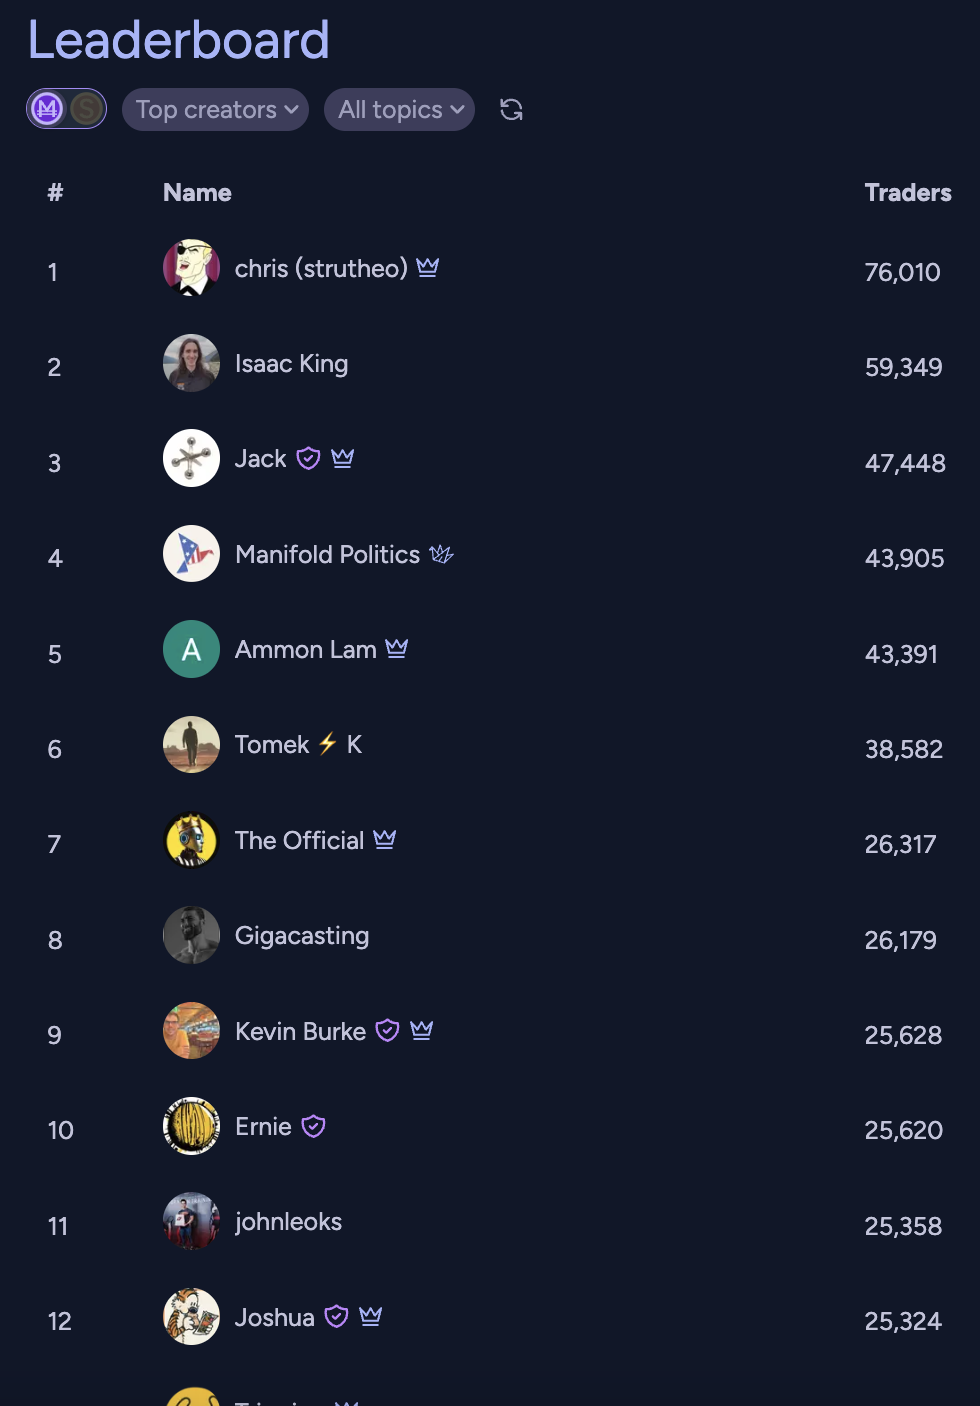The width and height of the screenshot is (980, 1406).
Task: Click the shield badge beside Jack
Action: (309, 458)
